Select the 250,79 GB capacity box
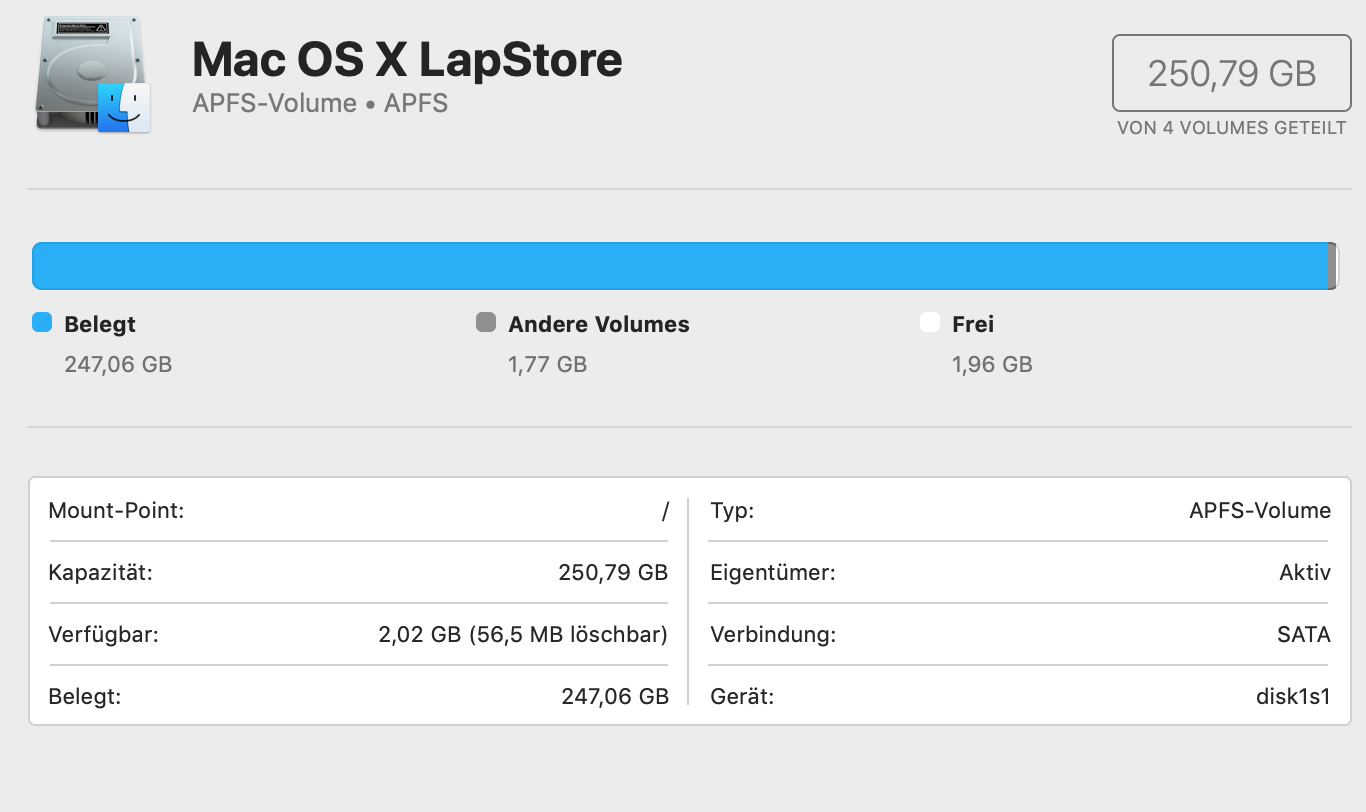 1232,73
